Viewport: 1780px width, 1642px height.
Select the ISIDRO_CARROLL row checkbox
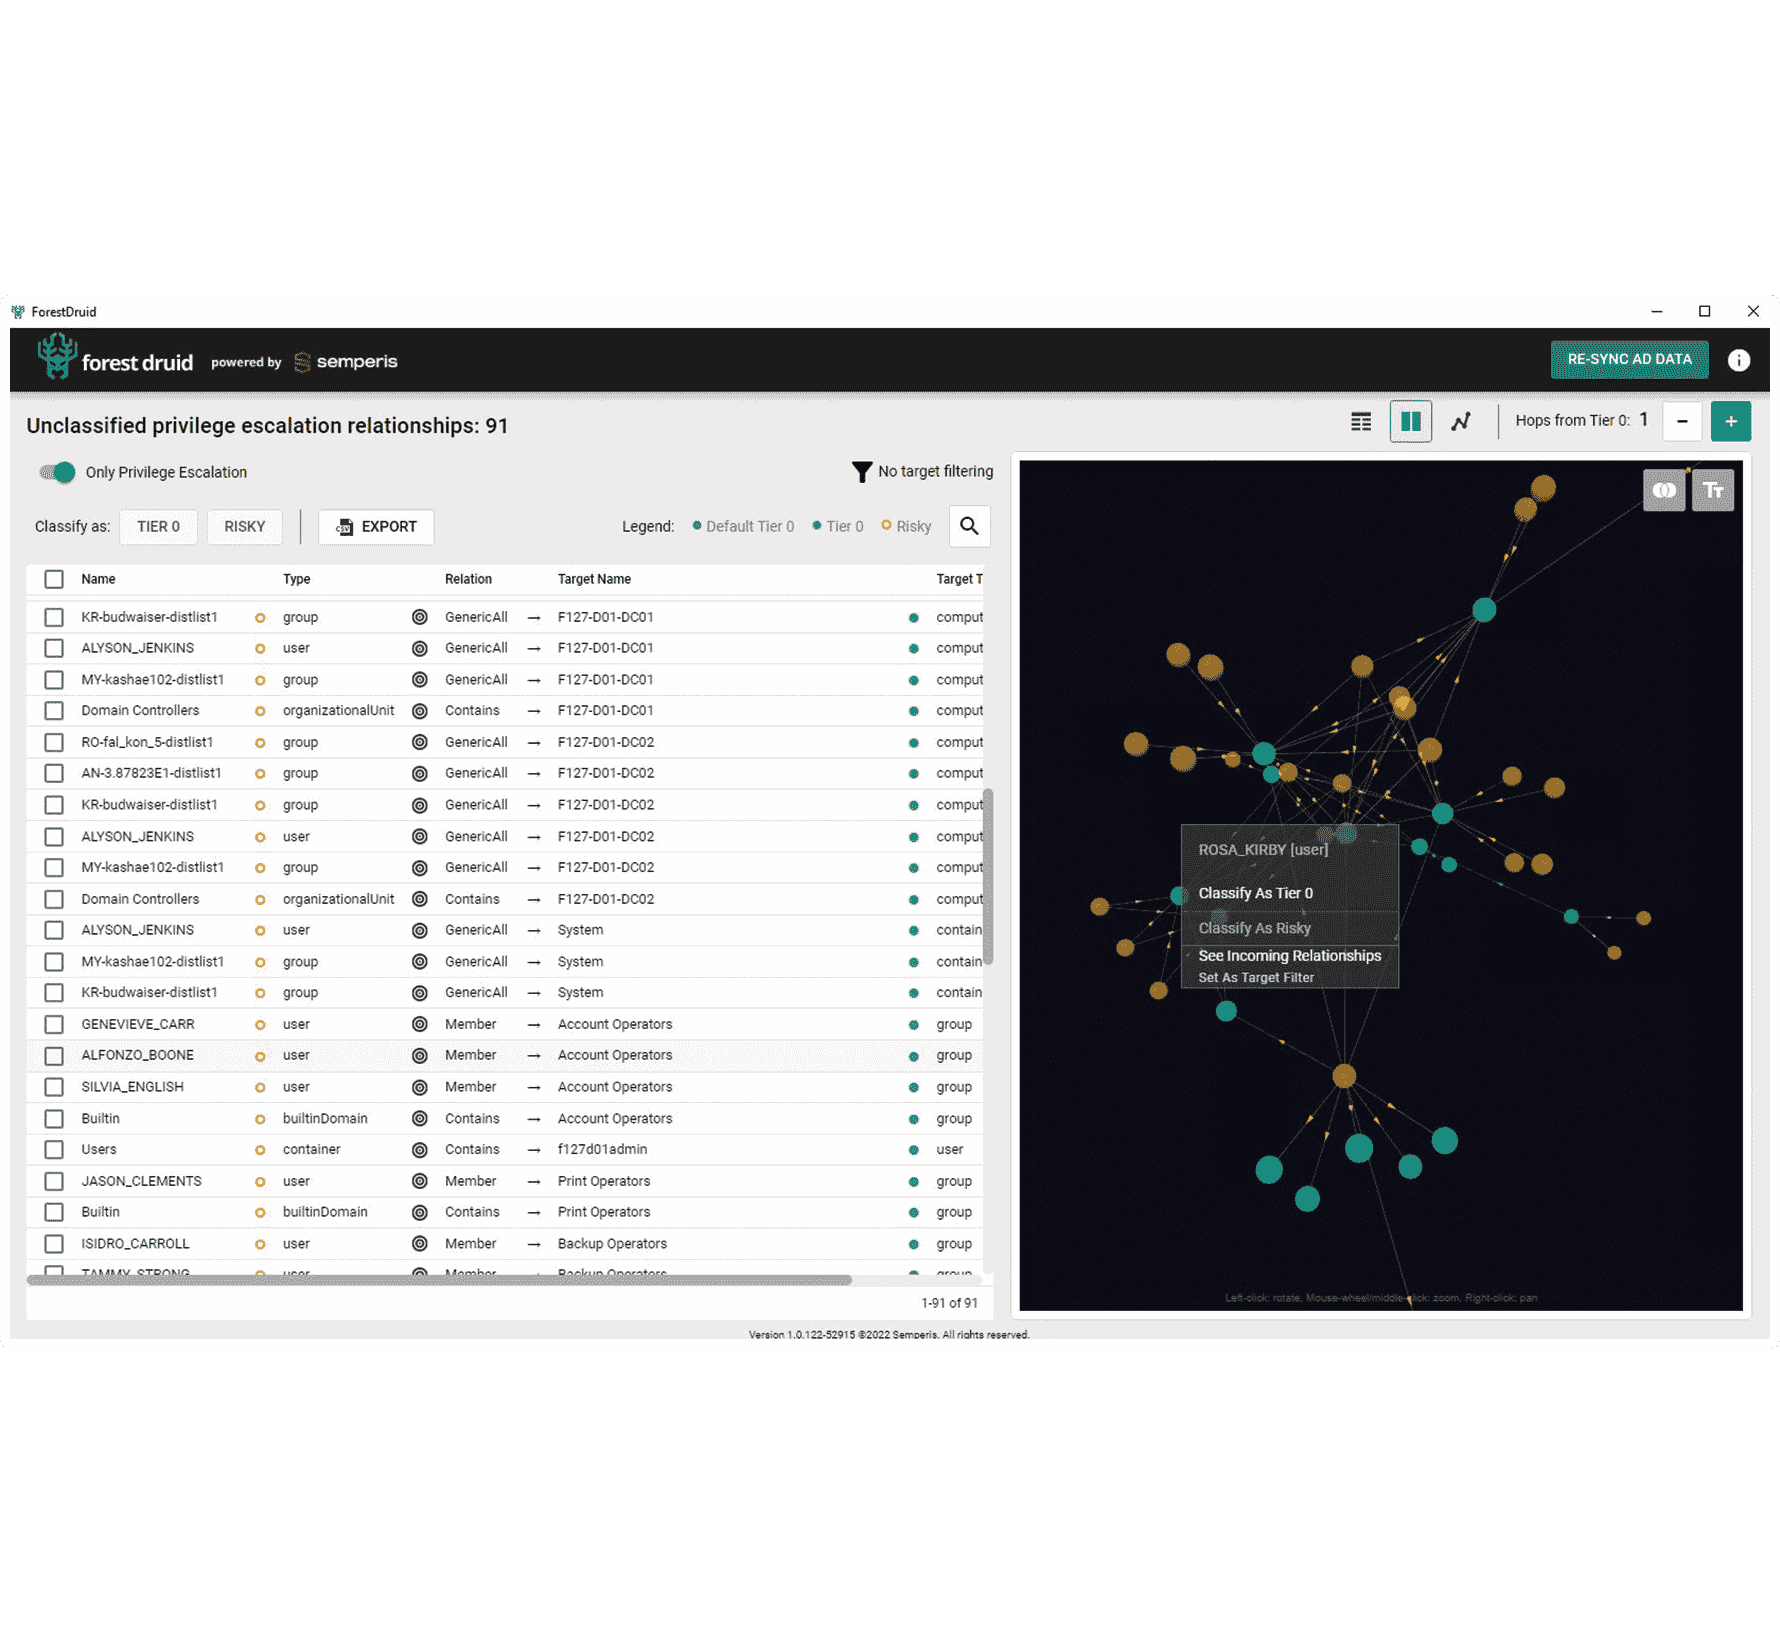coord(54,1244)
